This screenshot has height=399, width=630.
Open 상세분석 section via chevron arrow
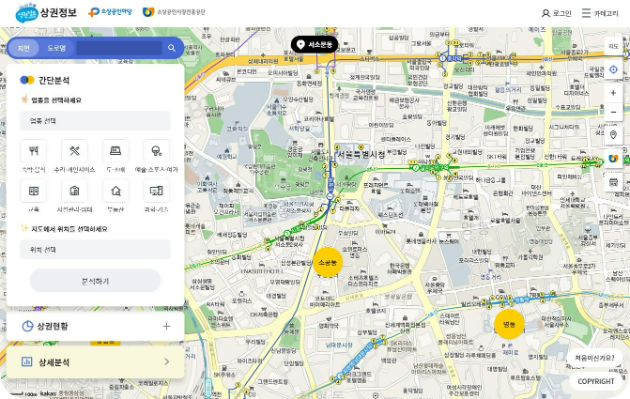tap(167, 362)
